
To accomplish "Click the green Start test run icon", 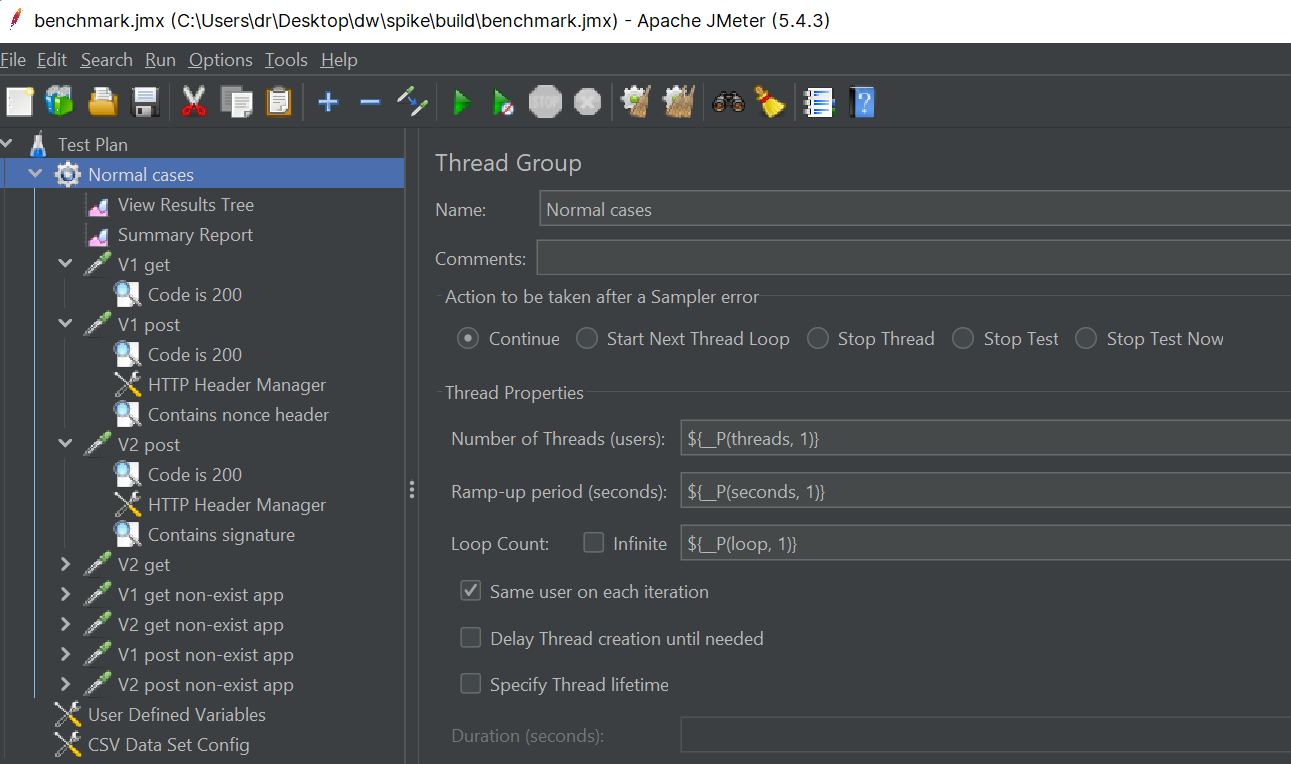I will pos(461,102).
